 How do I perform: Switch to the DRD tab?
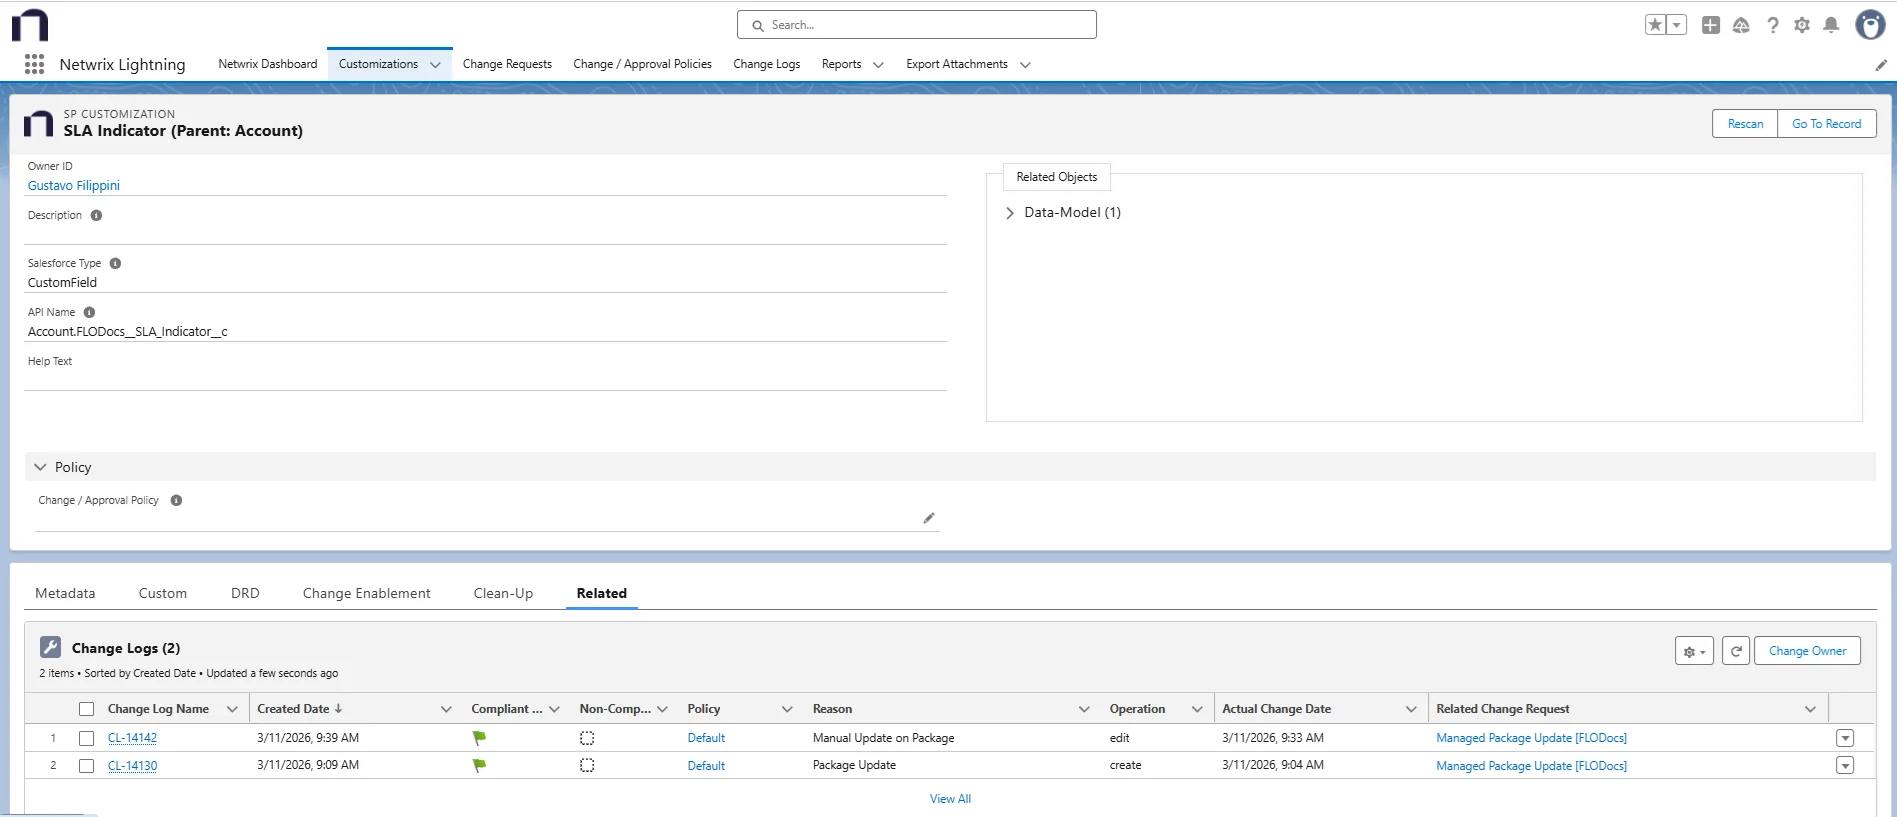245,593
